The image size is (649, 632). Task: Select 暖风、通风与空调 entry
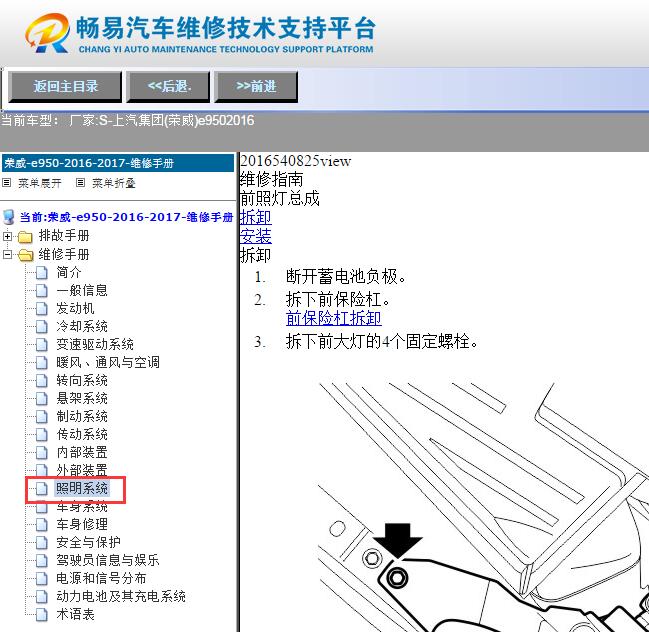click(108, 362)
